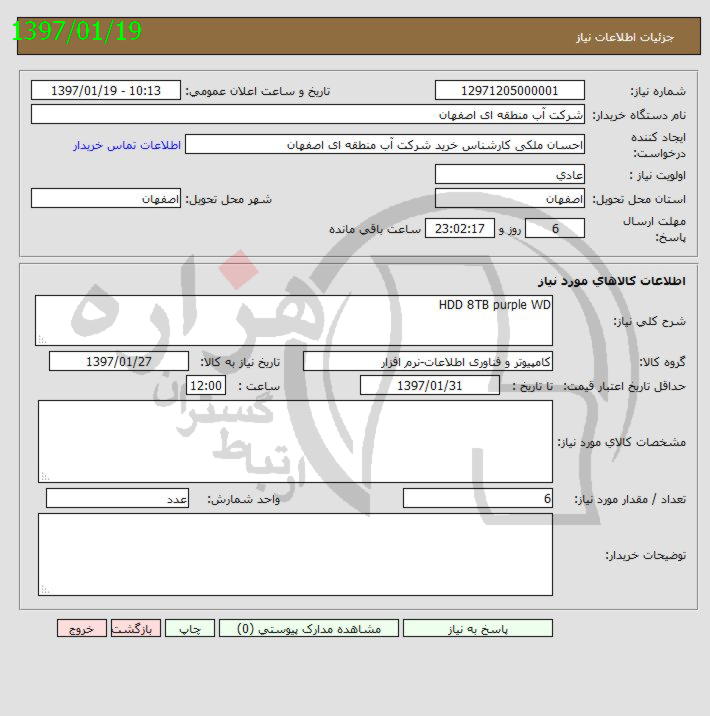Click the remaining time field 23:02:17
The width and height of the screenshot is (710, 716).
460,229
